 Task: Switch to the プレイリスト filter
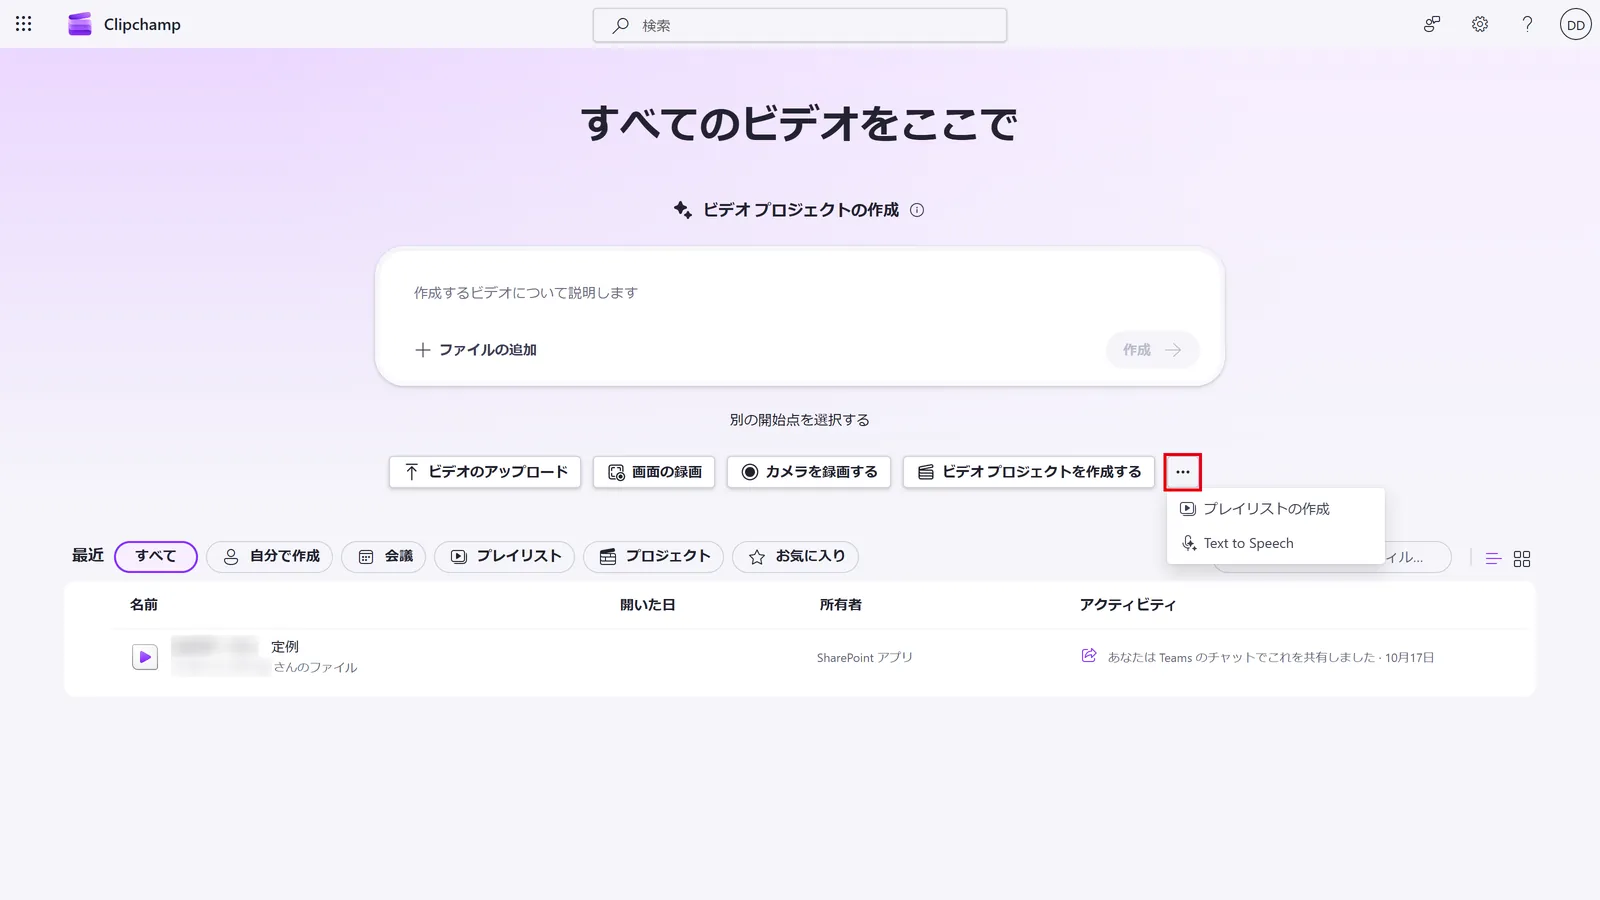[x=505, y=556]
